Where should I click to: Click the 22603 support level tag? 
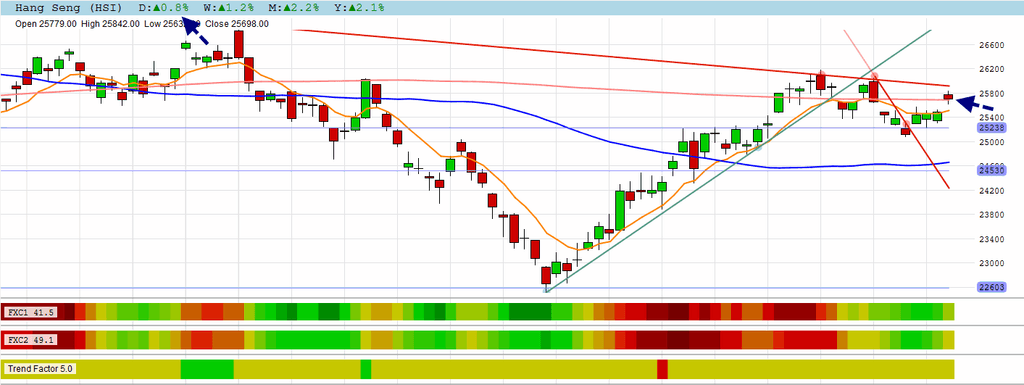pyautogui.click(x=991, y=287)
